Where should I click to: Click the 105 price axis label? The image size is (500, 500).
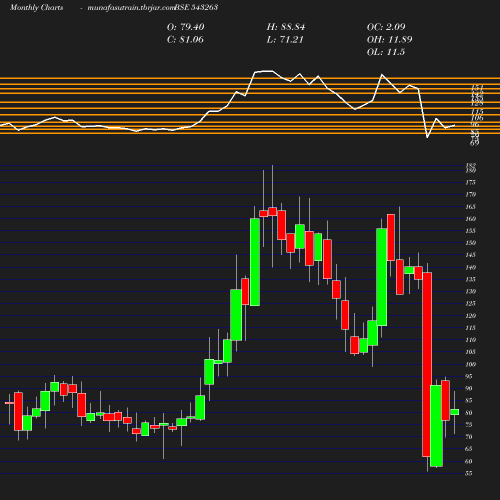point(471,352)
